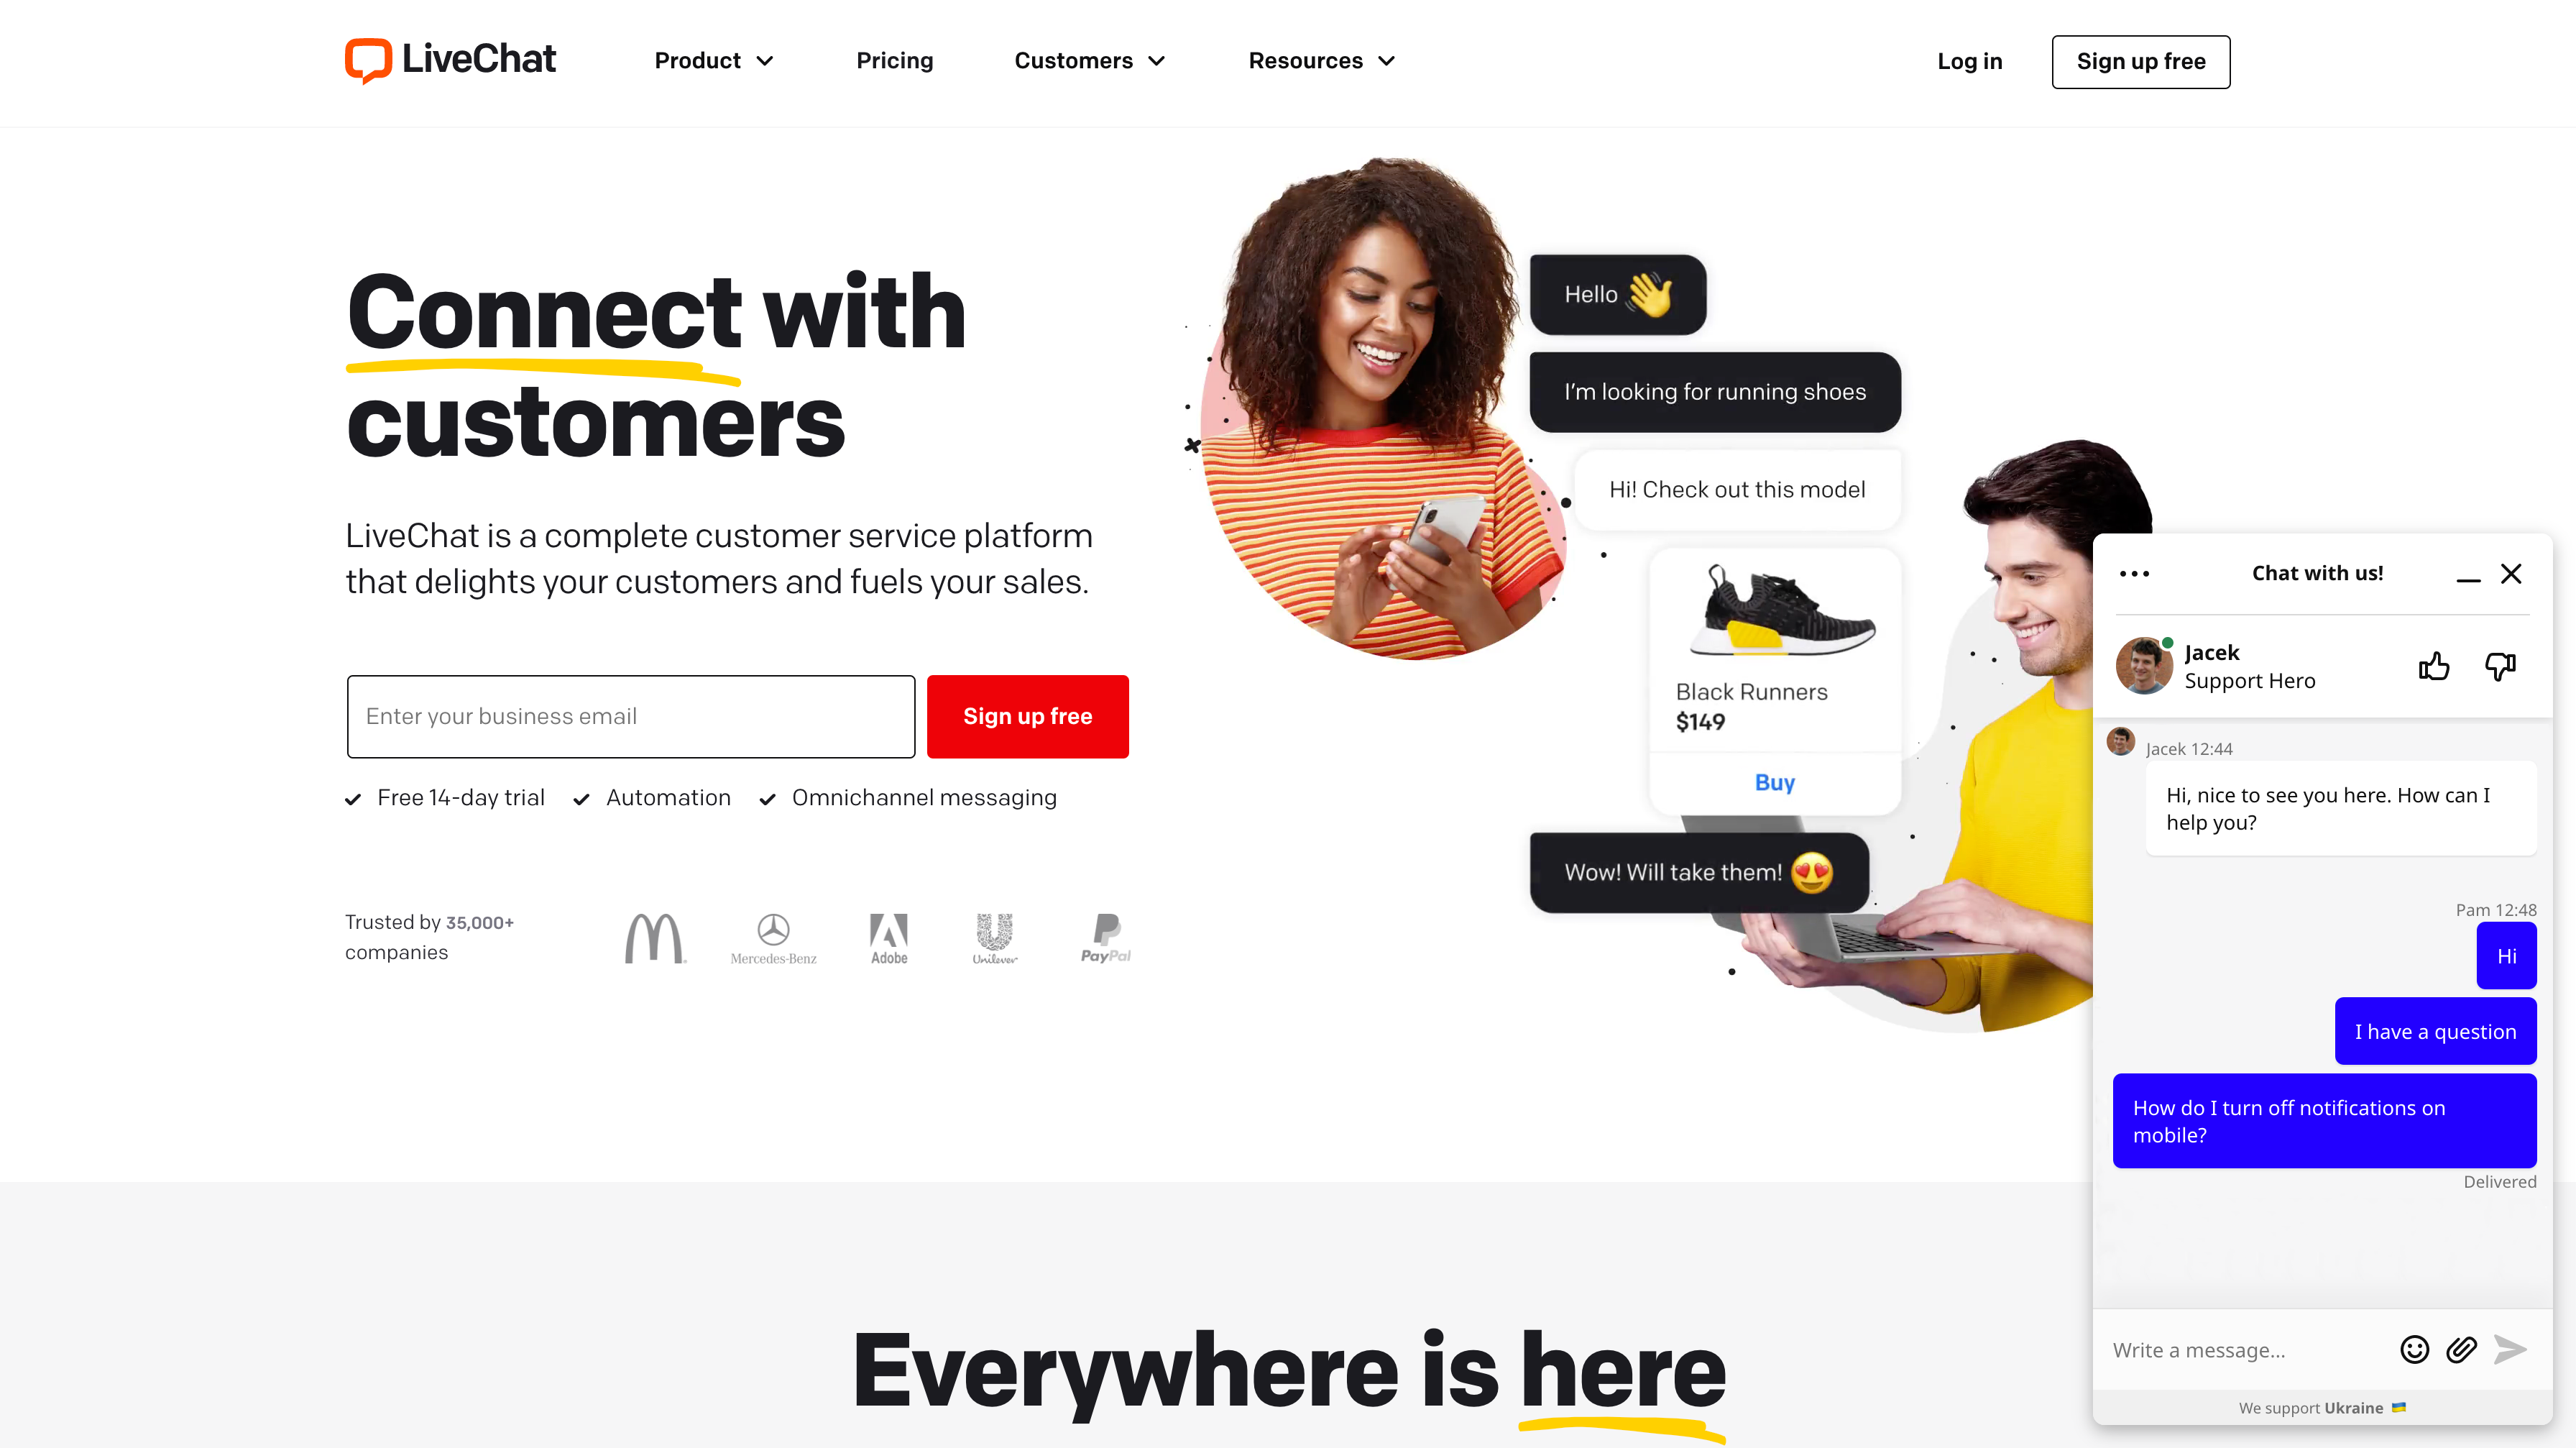Click the Buy button for Black Runners
The image size is (2576, 1448).
click(1775, 782)
